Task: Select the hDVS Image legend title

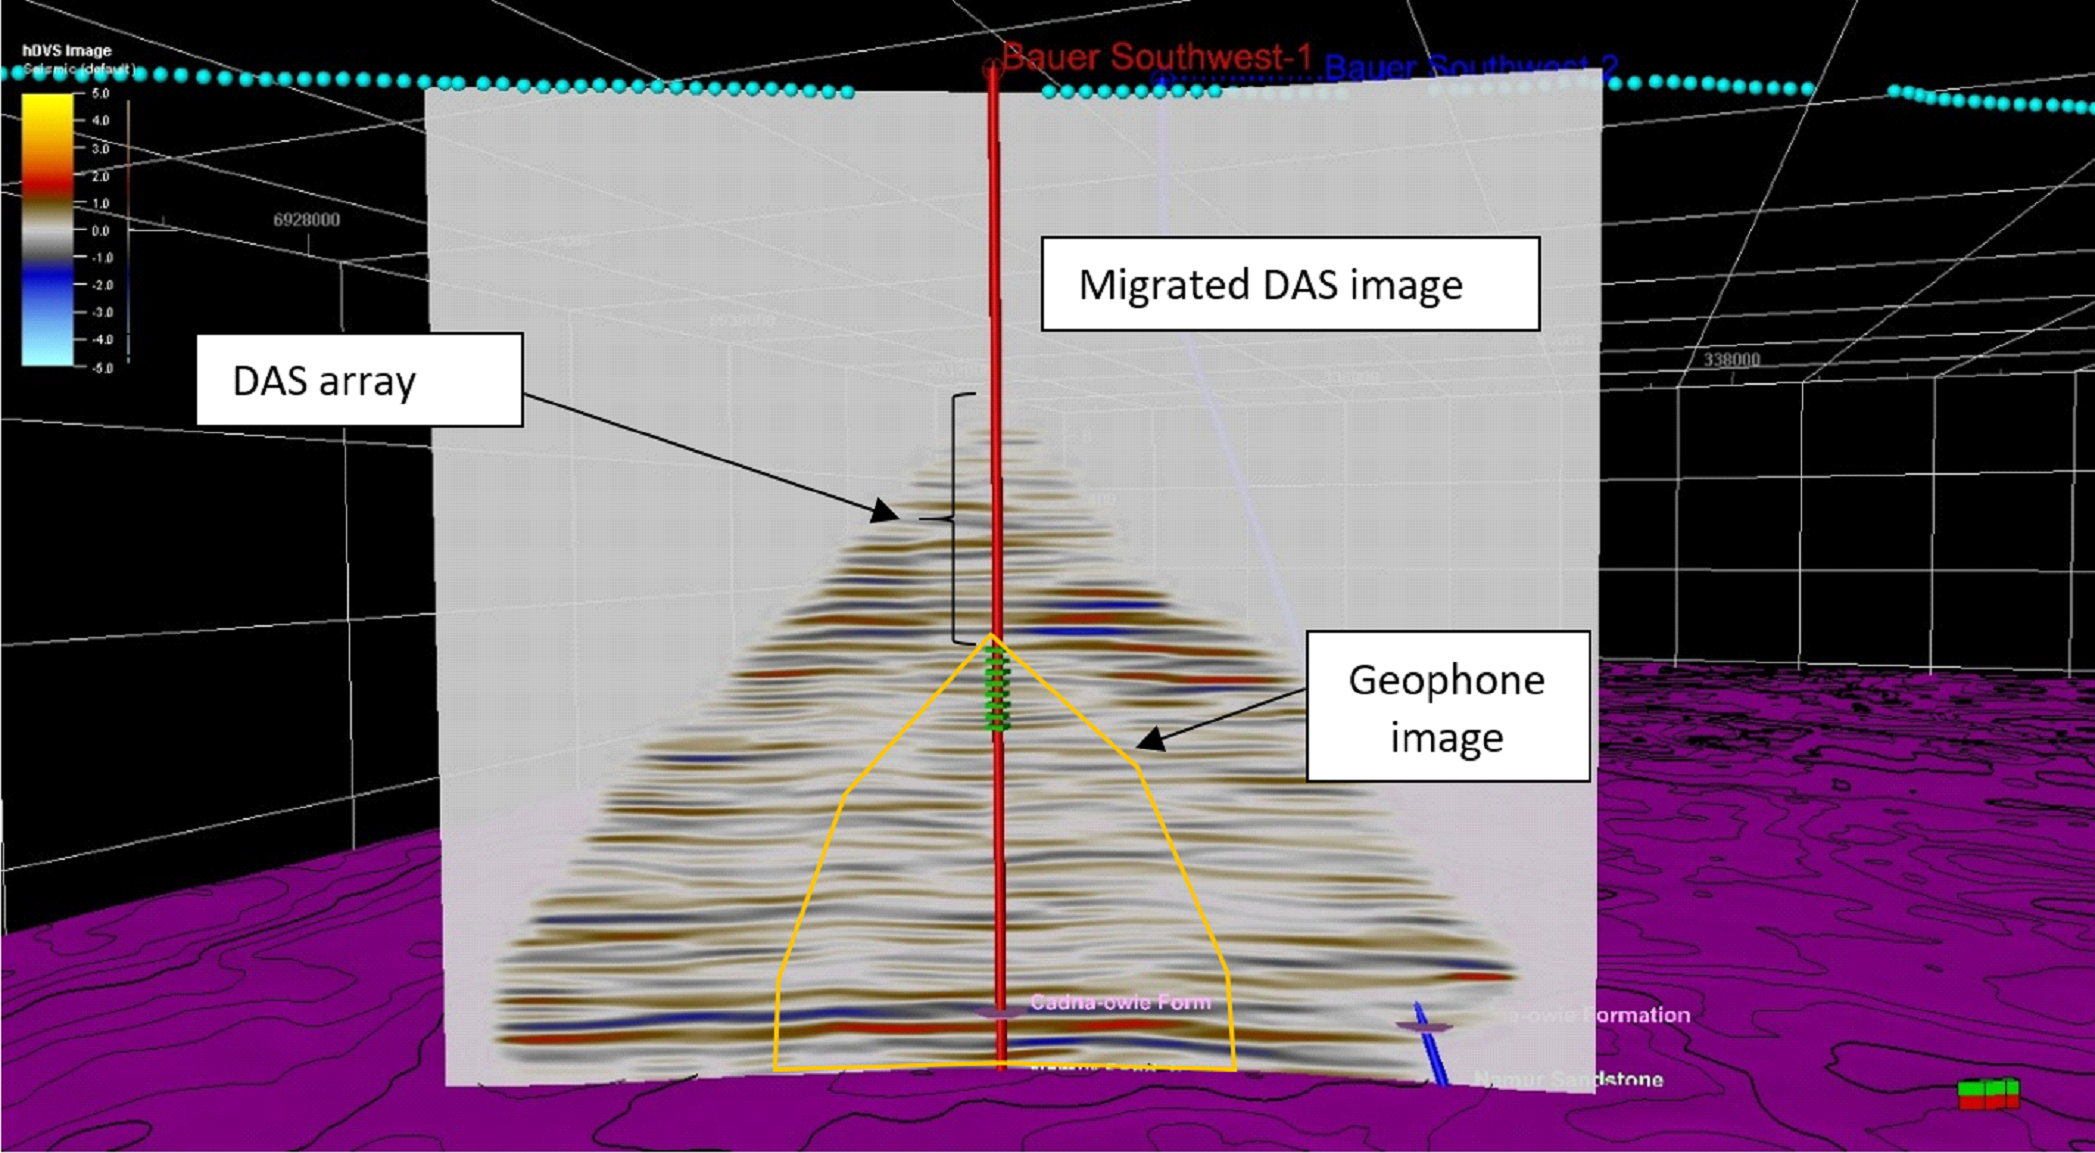Action: pos(67,50)
